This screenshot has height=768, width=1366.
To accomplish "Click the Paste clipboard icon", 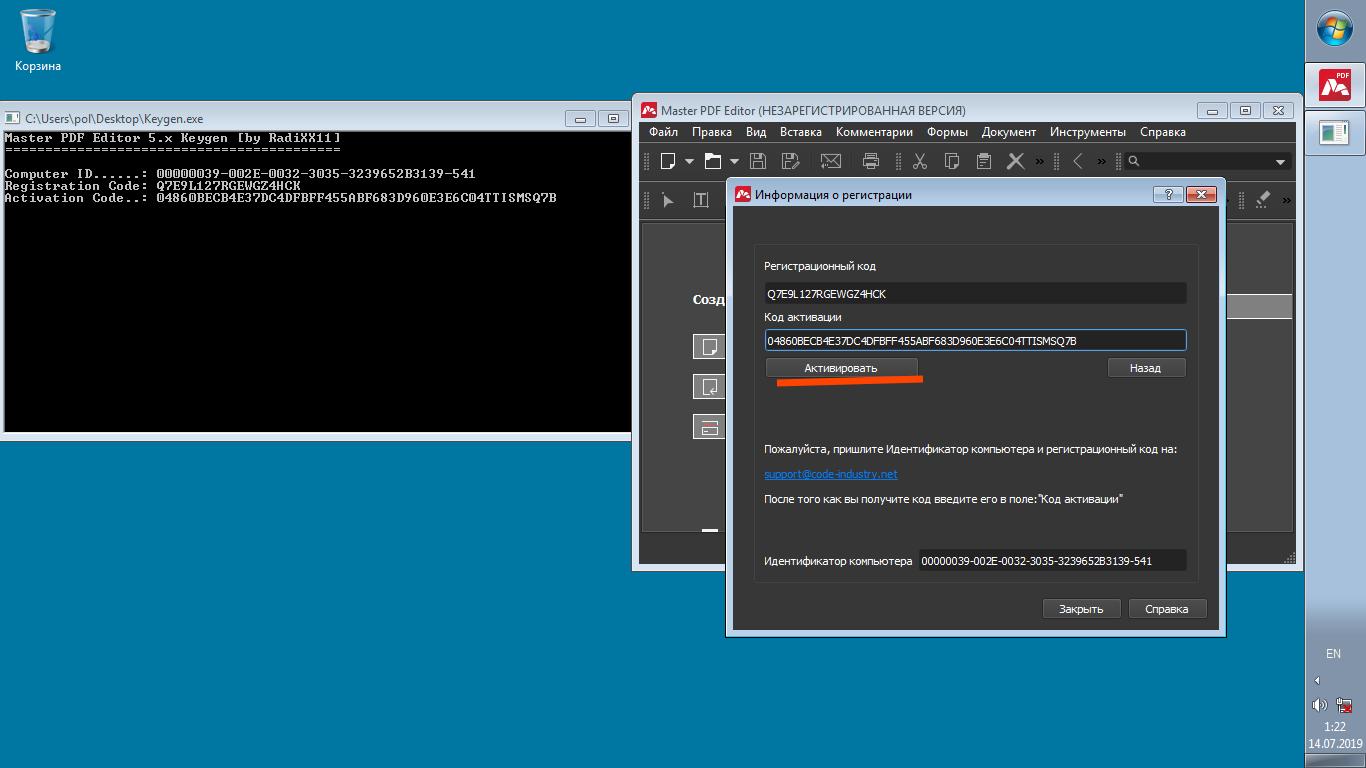I will tap(984, 161).
